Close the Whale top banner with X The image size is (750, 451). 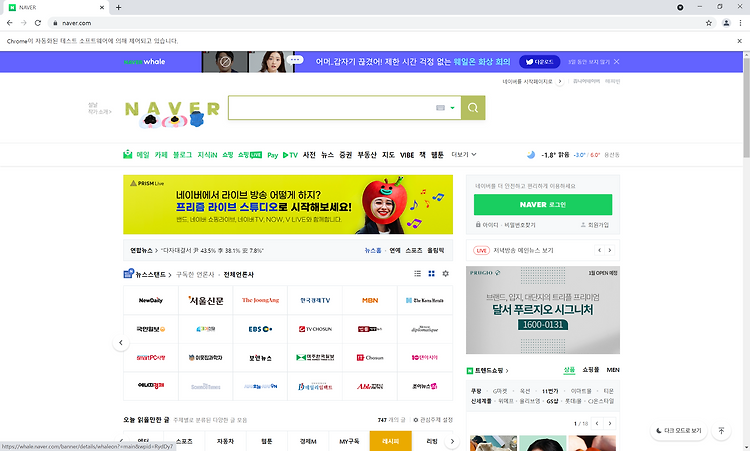click(617, 62)
